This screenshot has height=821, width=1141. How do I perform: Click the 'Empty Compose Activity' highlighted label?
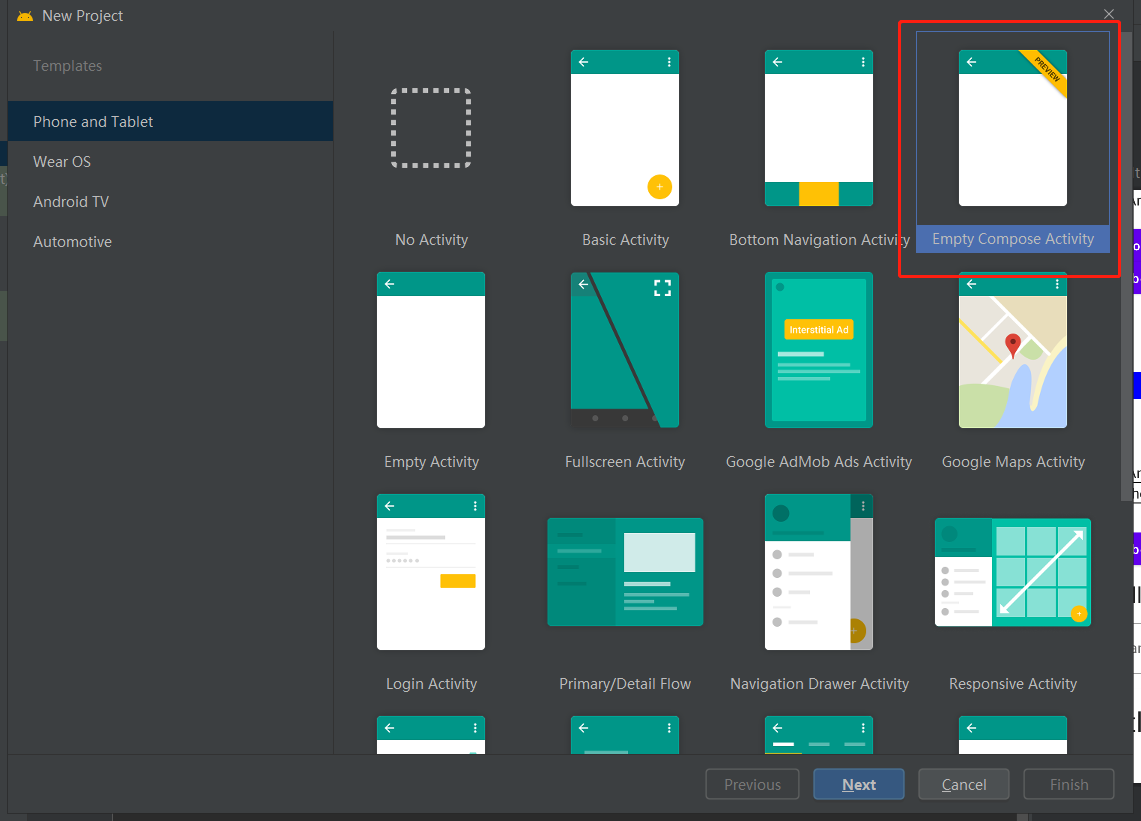click(x=1013, y=239)
